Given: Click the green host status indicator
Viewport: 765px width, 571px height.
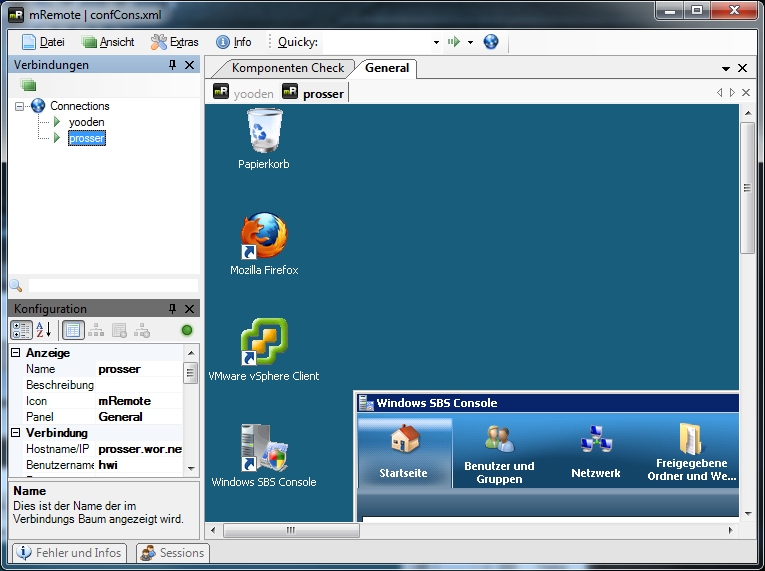Looking at the screenshot, I should coord(187,330).
